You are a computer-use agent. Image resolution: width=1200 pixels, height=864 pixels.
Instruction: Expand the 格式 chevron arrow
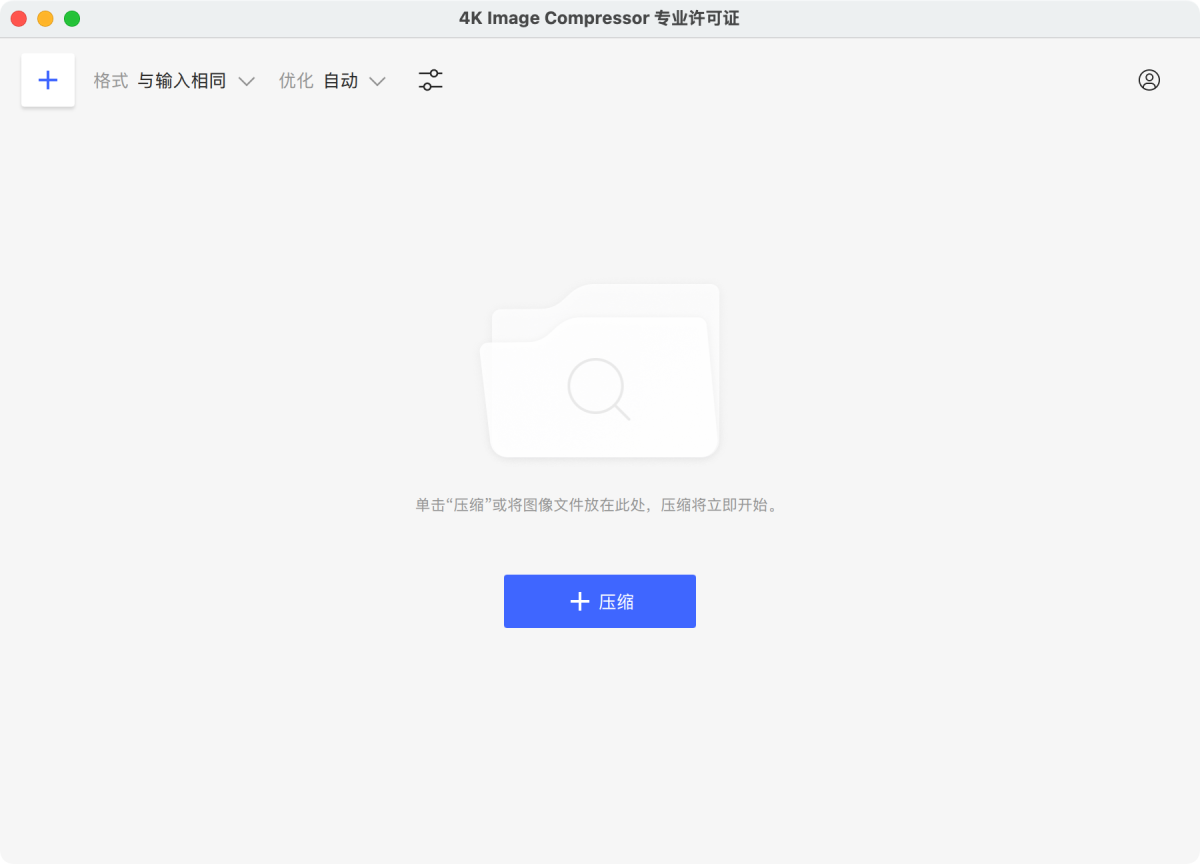(246, 82)
